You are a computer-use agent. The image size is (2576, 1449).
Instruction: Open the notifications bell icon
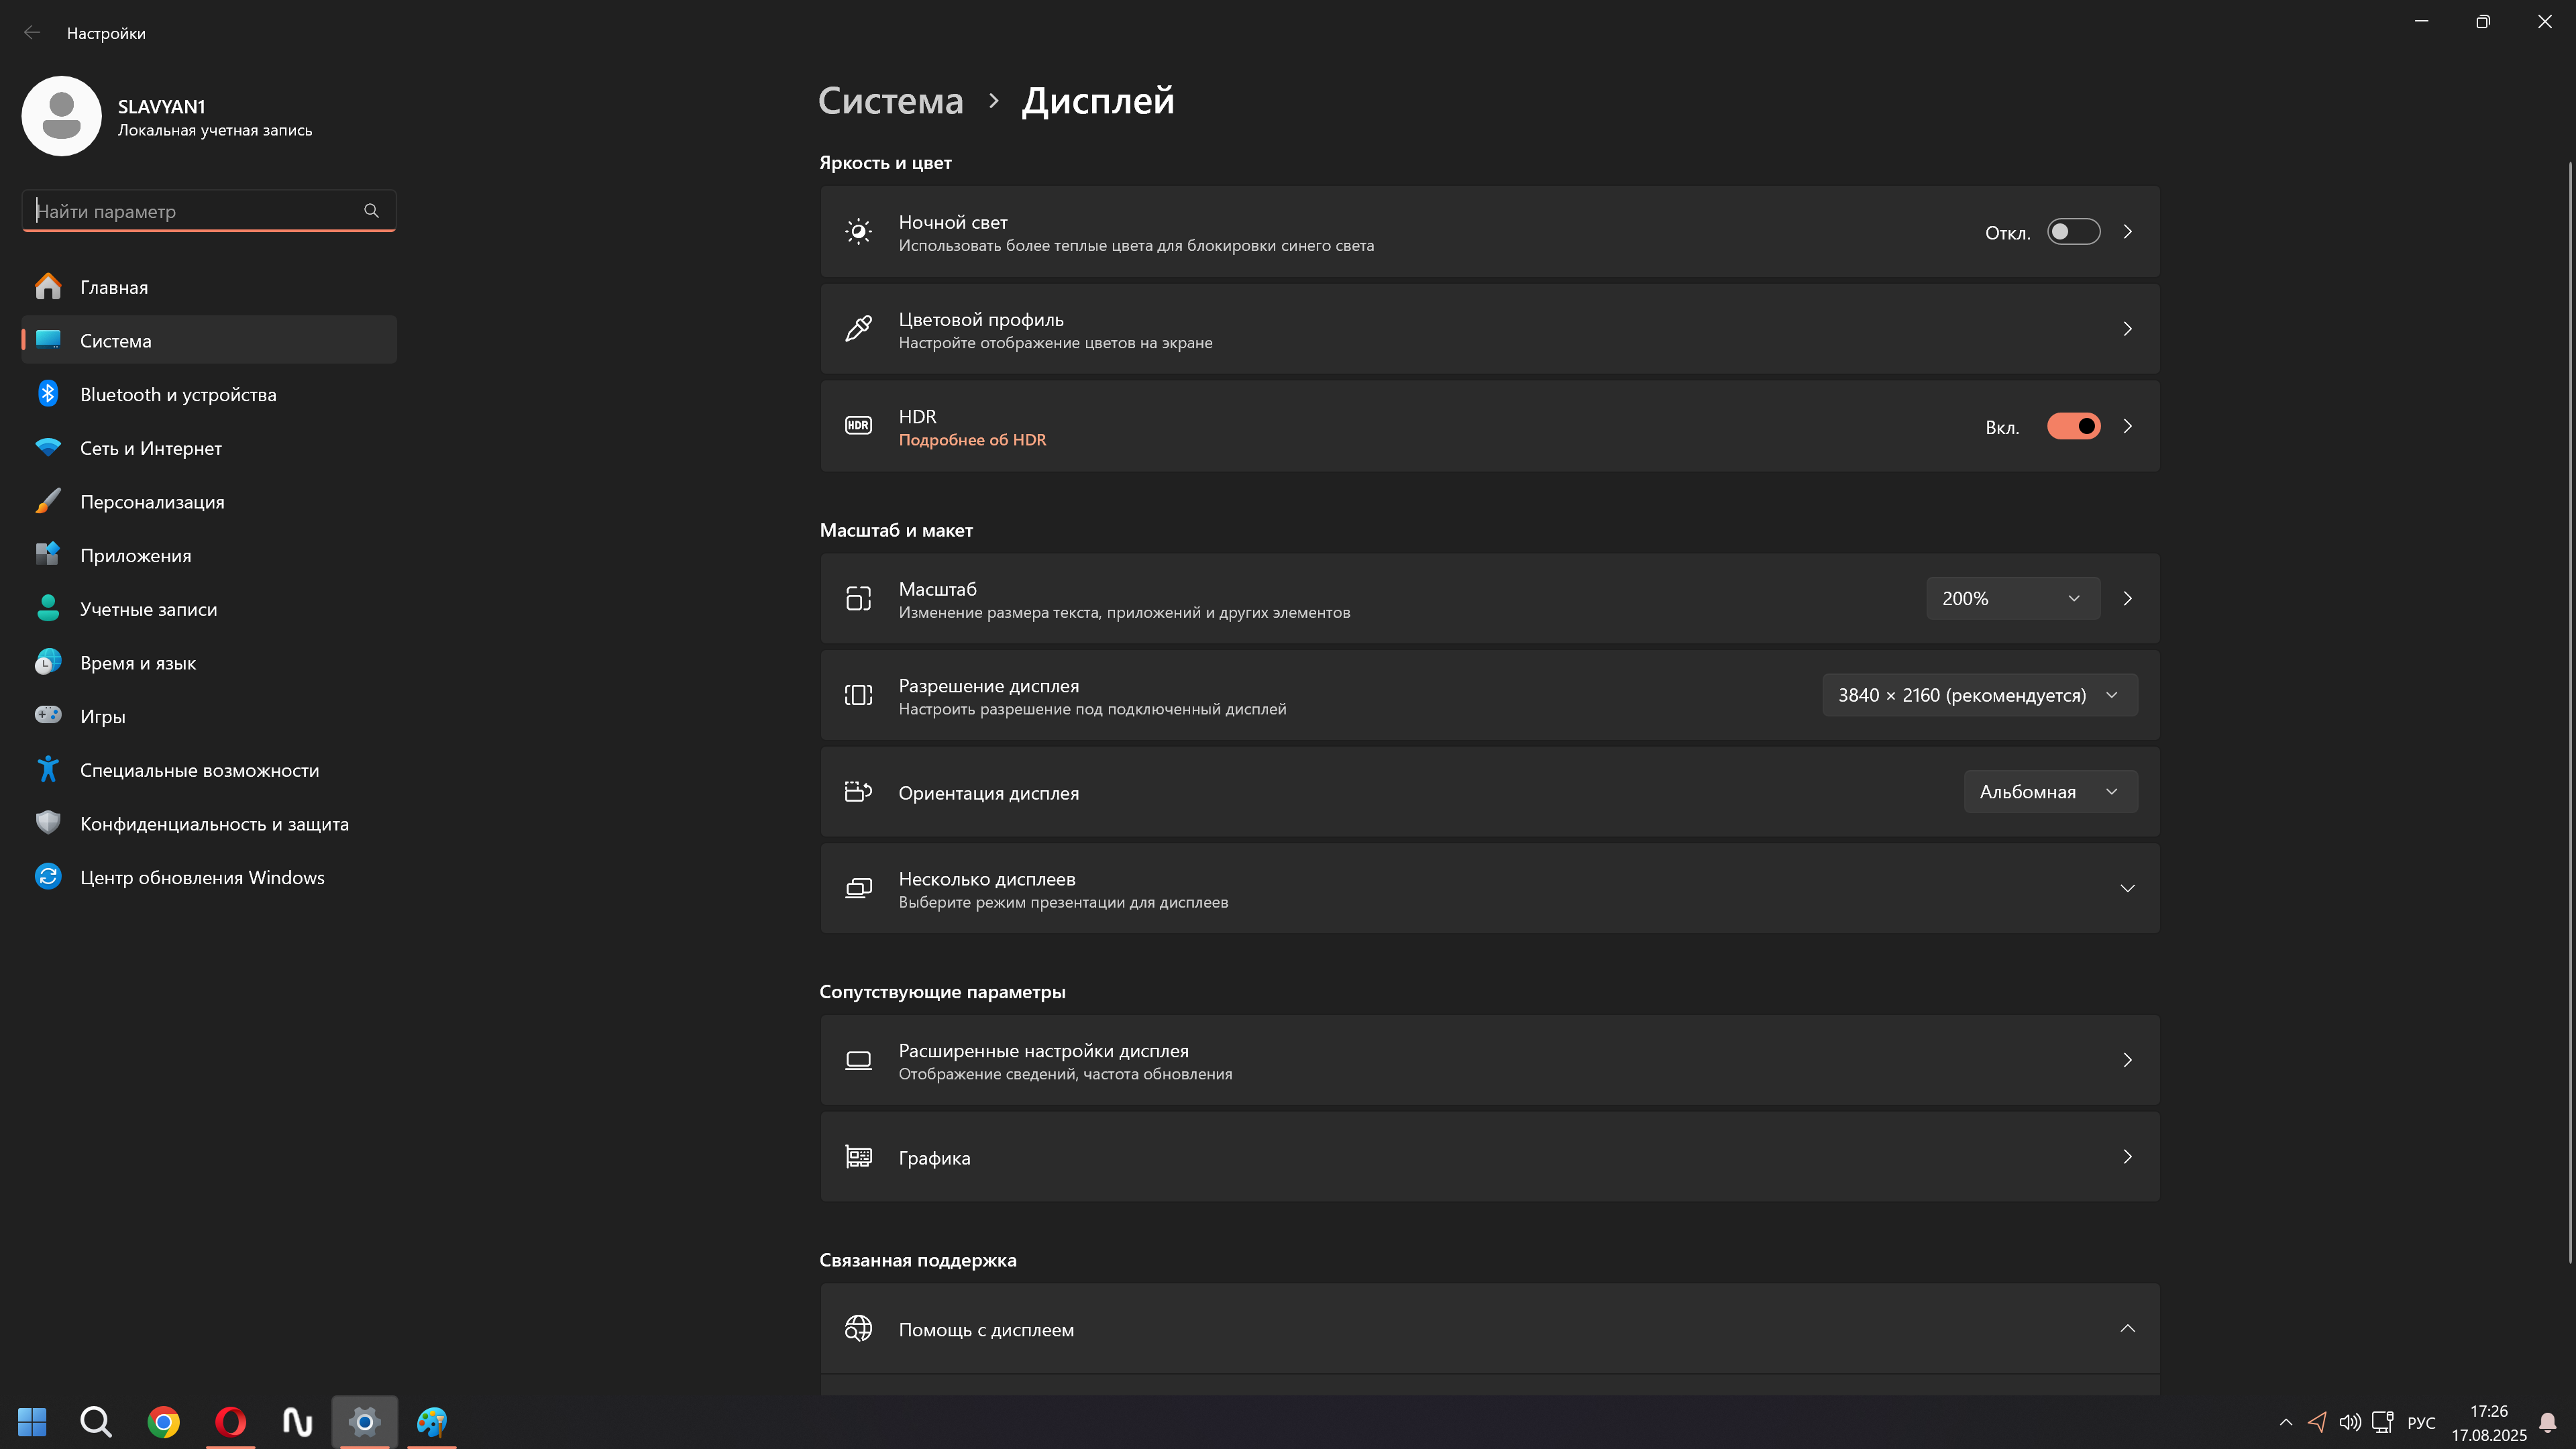click(2547, 1422)
